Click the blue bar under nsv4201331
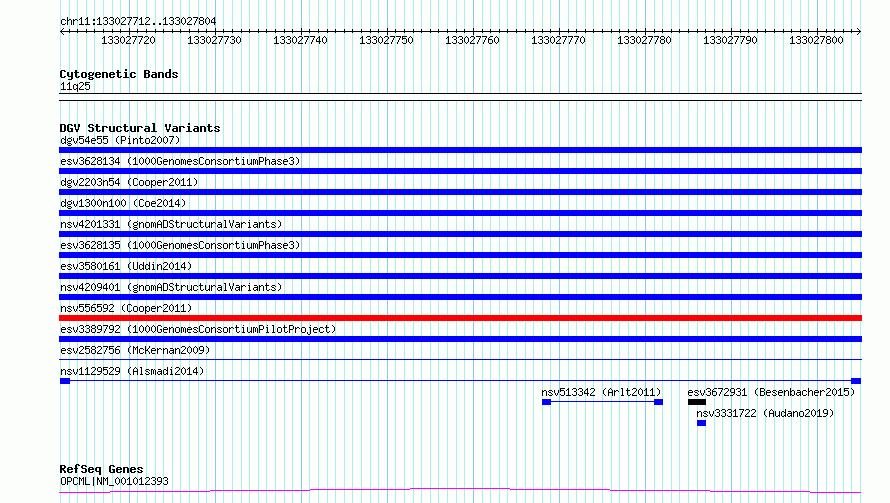The width and height of the screenshot is (890, 503). pyautogui.click(x=460, y=234)
